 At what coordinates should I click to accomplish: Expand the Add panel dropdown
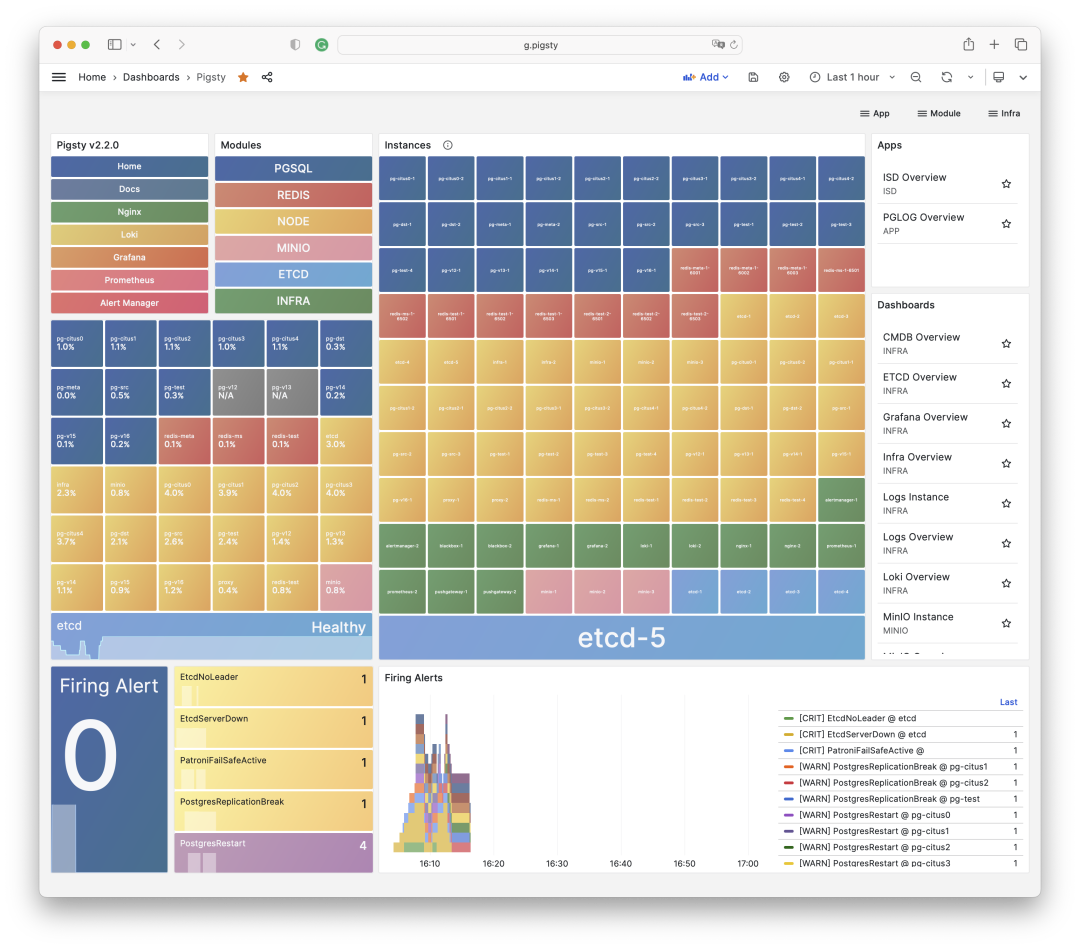click(x=706, y=77)
